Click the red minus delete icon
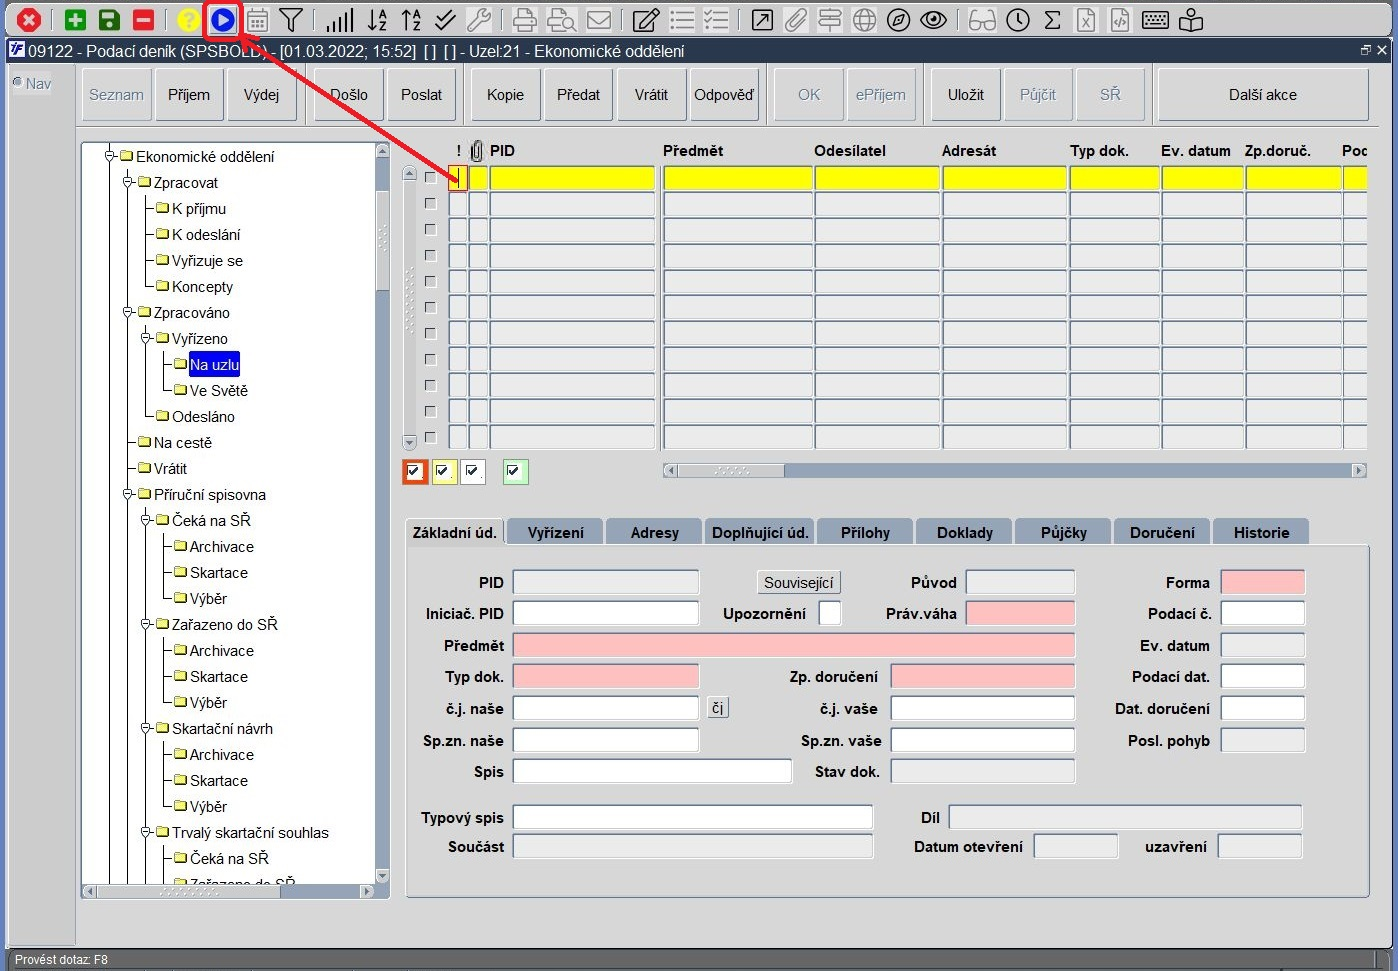1398x971 pixels. point(144,19)
